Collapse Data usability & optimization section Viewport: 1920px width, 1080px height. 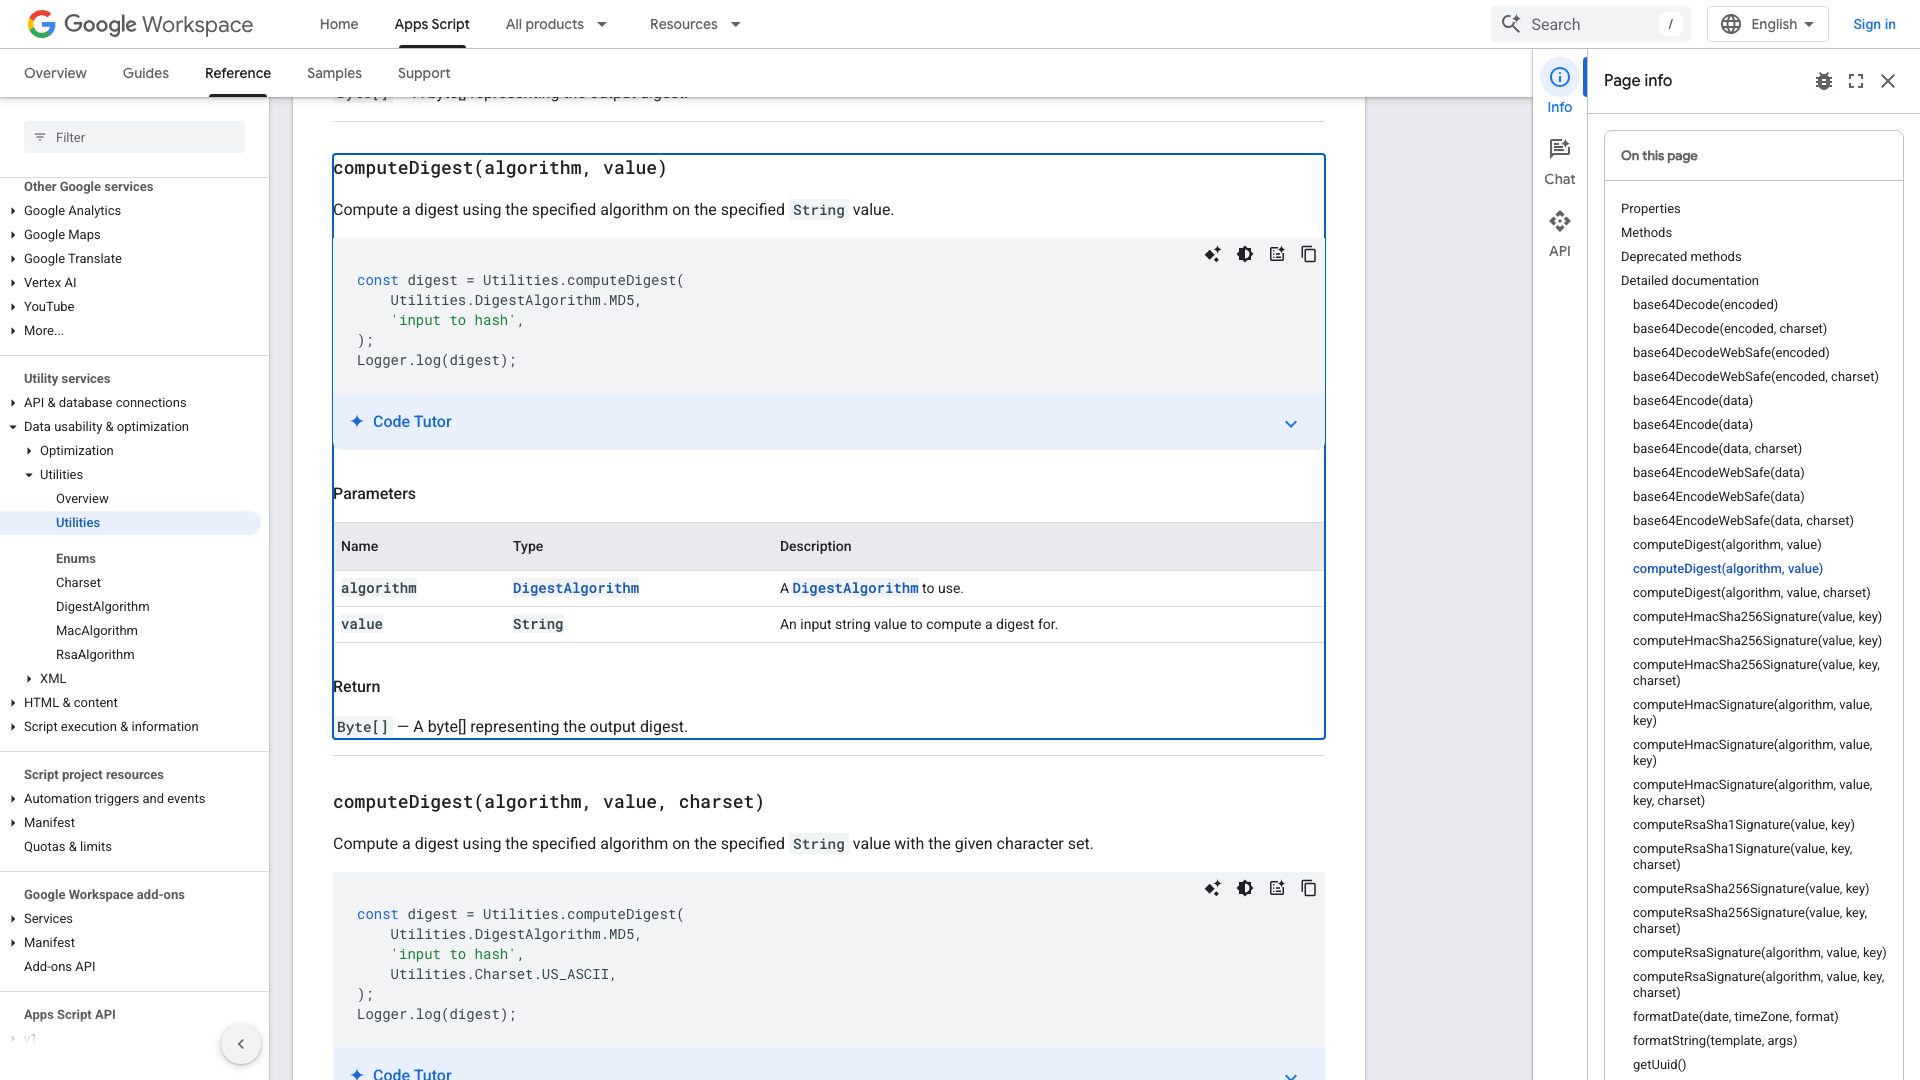(13, 427)
